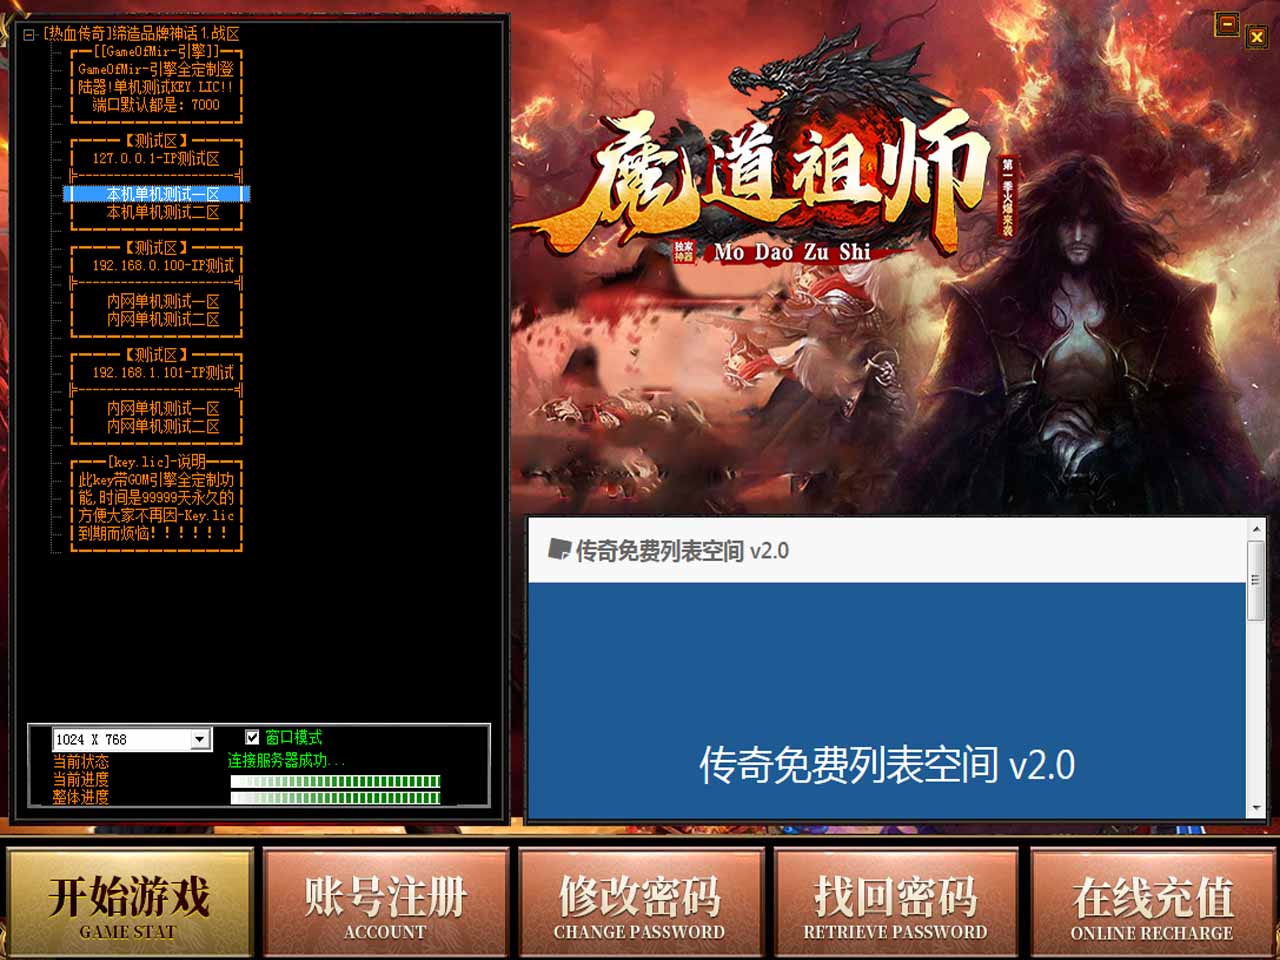The width and height of the screenshot is (1280, 960).
Task: Click the GameOfMir-引擎 header tree row
Action: point(156,51)
